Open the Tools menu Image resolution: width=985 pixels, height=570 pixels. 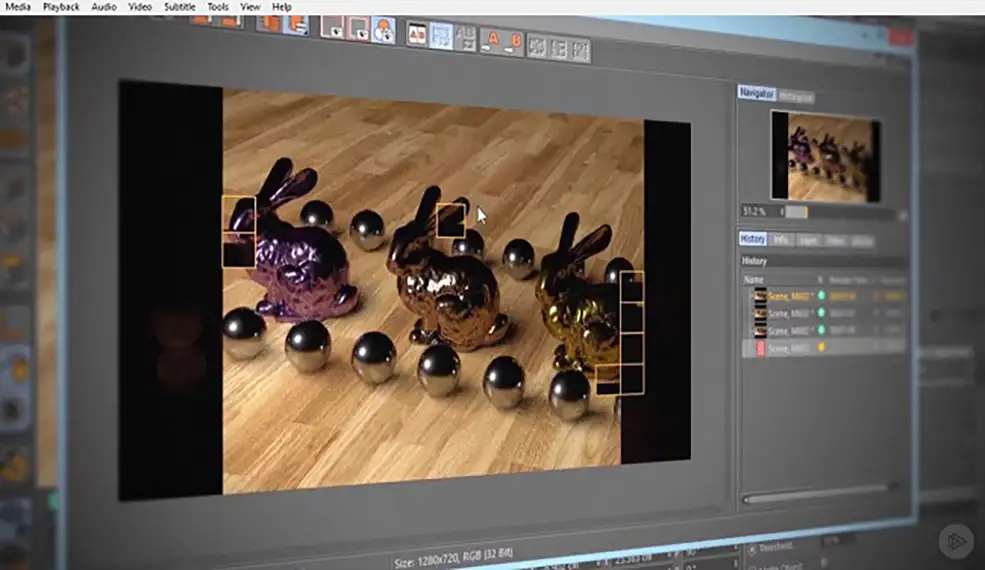pyautogui.click(x=218, y=7)
